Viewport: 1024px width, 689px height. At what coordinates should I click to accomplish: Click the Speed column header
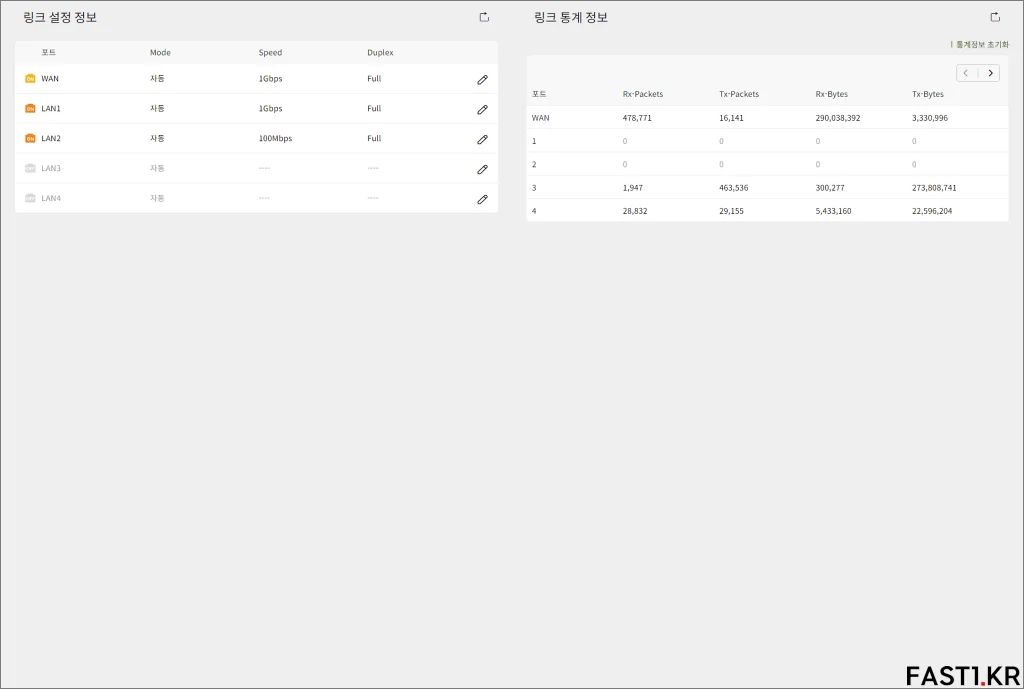(270, 52)
